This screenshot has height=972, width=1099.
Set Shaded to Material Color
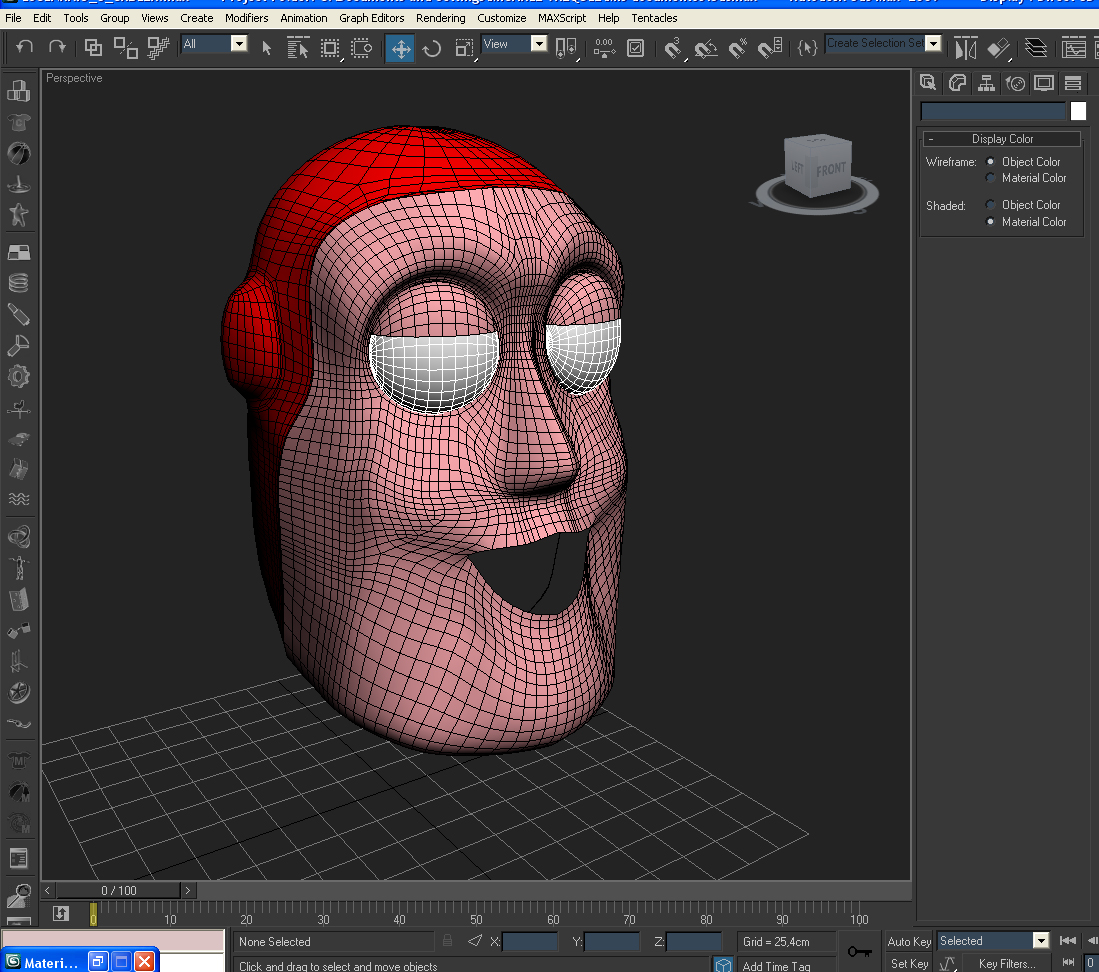[x=990, y=221]
